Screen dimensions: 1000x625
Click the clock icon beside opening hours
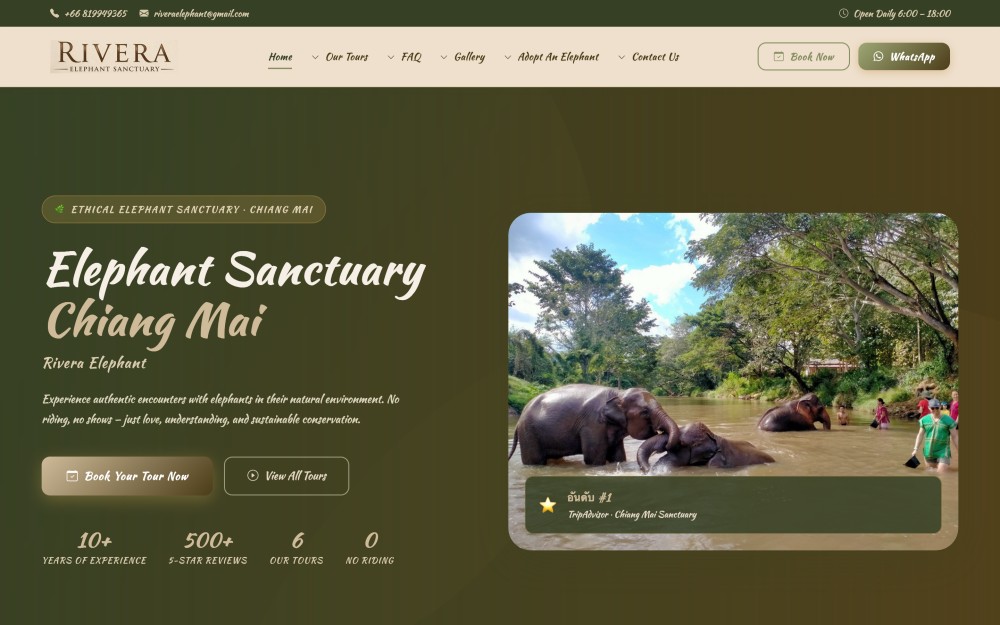[843, 13]
